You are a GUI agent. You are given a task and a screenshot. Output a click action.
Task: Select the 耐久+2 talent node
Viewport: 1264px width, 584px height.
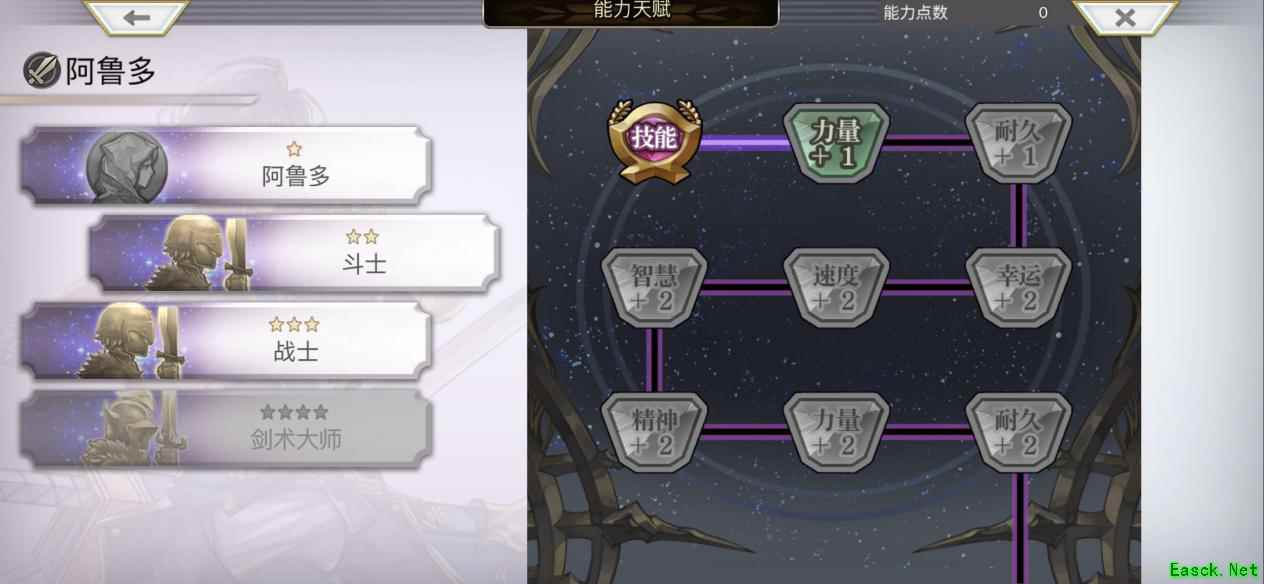click(1019, 432)
